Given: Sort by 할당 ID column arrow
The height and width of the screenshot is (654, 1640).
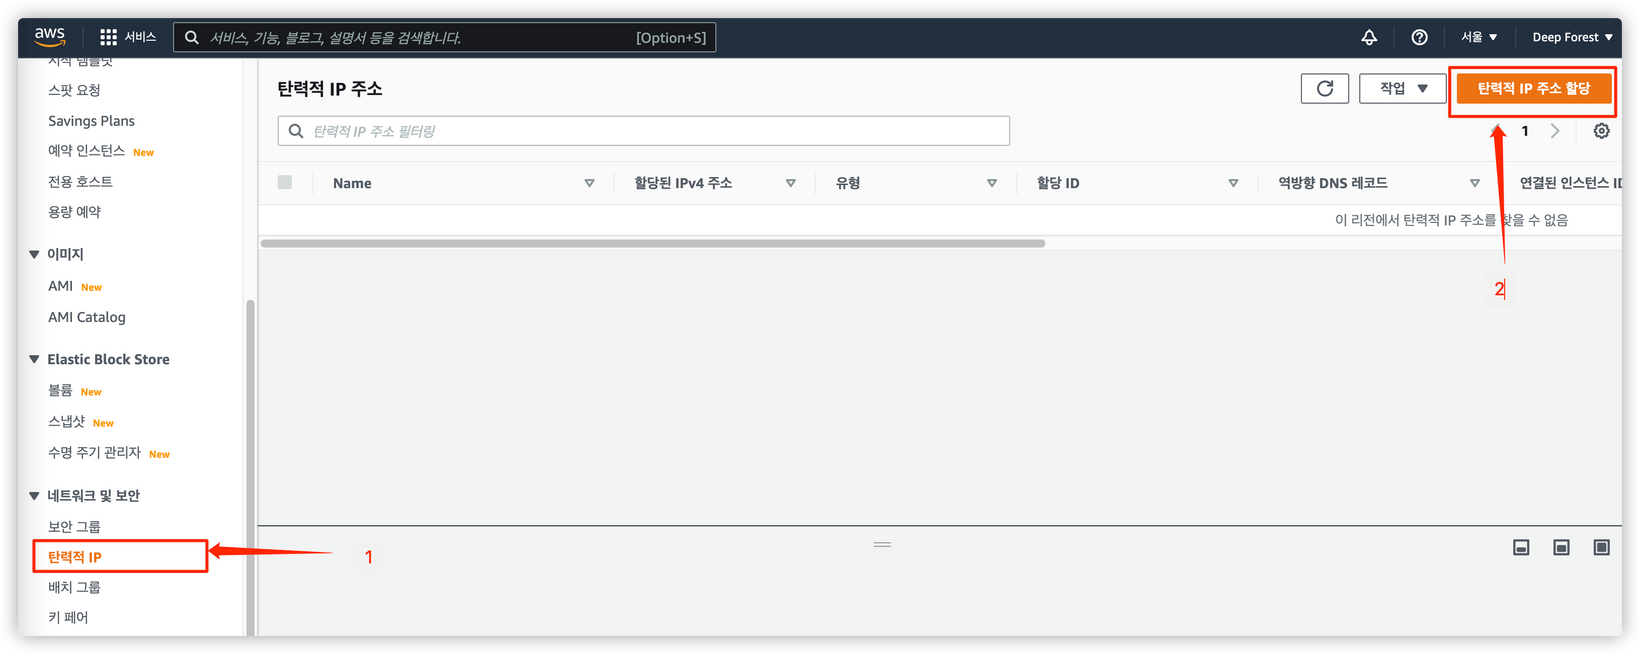Looking at the screenshot, I should click(x=1233, y=183).
